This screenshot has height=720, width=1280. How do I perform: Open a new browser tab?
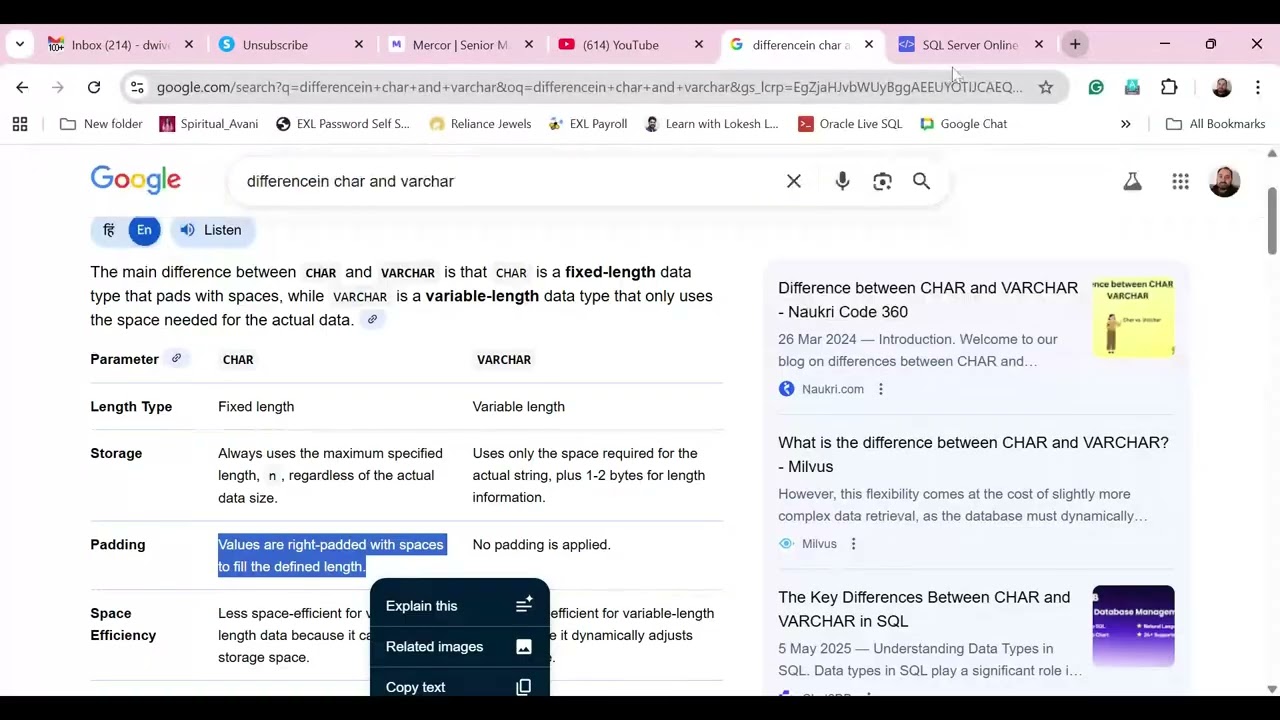click(x=1075, y=44)
